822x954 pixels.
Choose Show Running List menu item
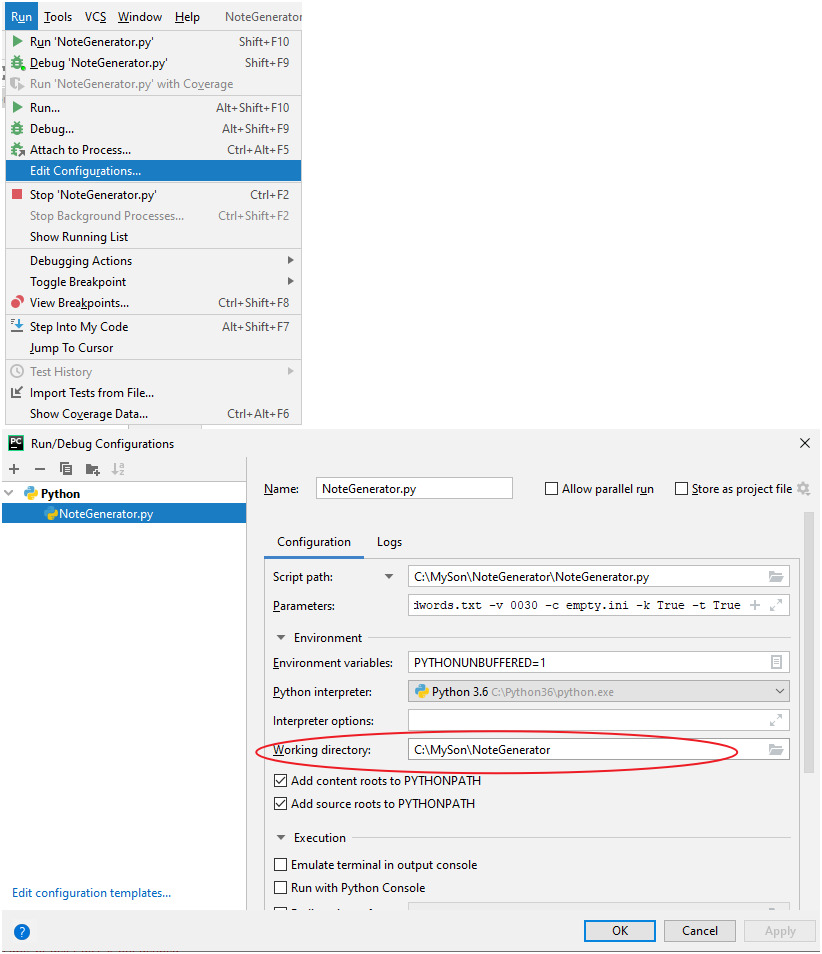point(153,237)
